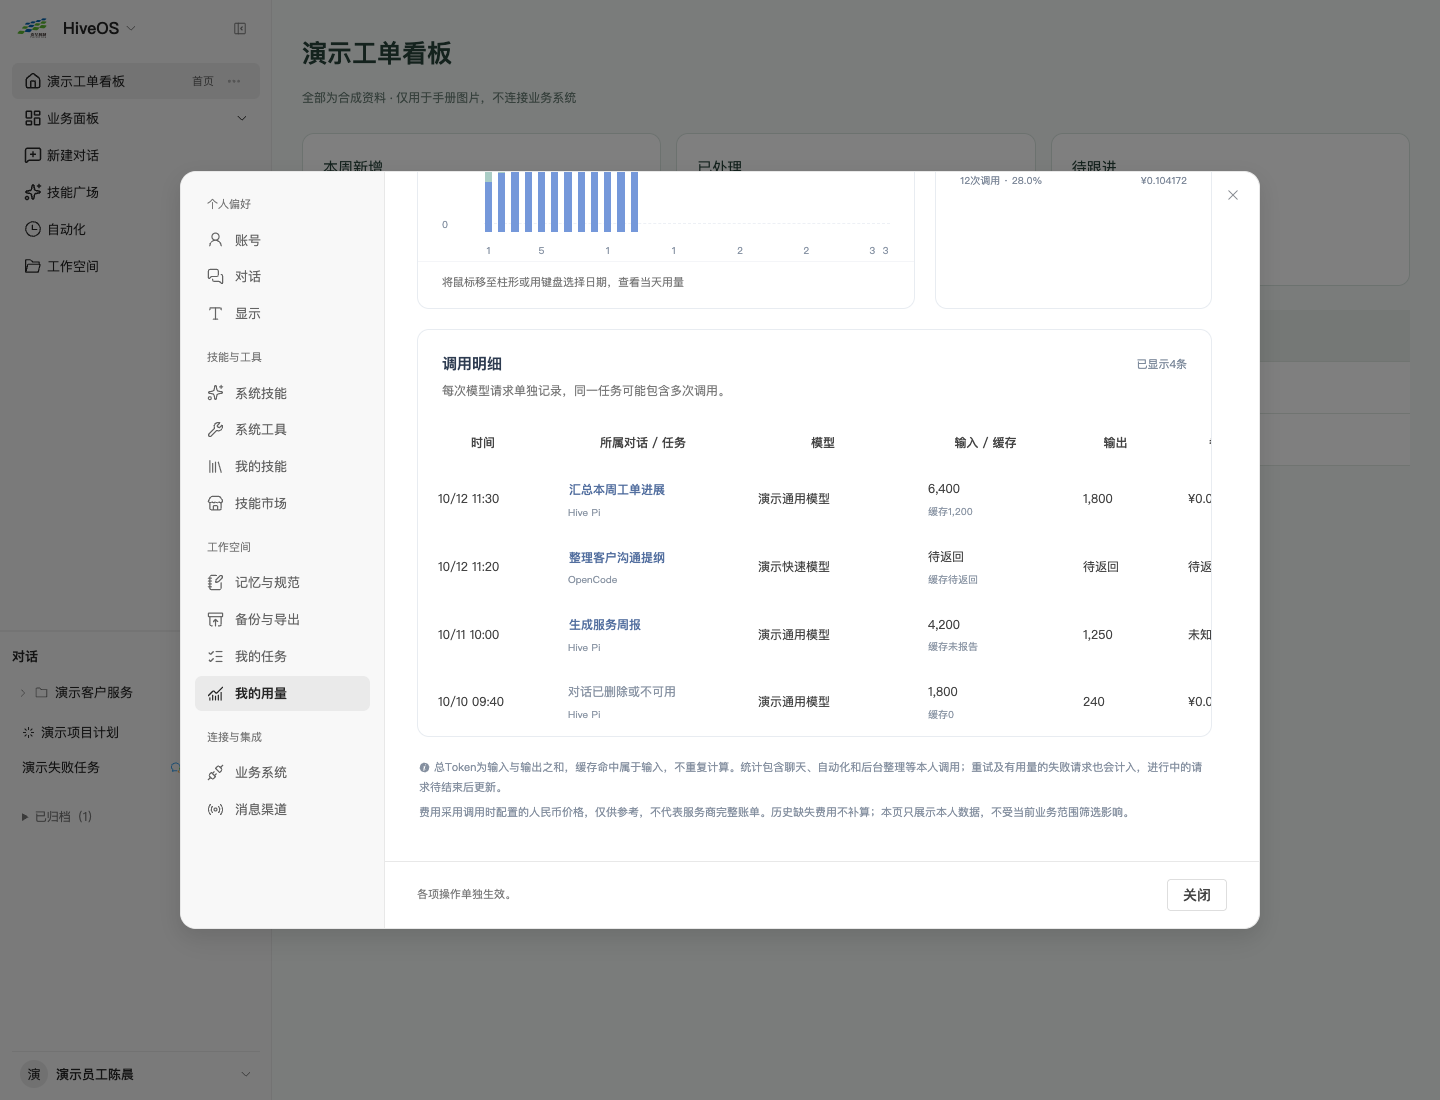The image size is (1440, 1100).
Task: Open the 演示失败任务 conversation
Action: [x=61, y=768]
